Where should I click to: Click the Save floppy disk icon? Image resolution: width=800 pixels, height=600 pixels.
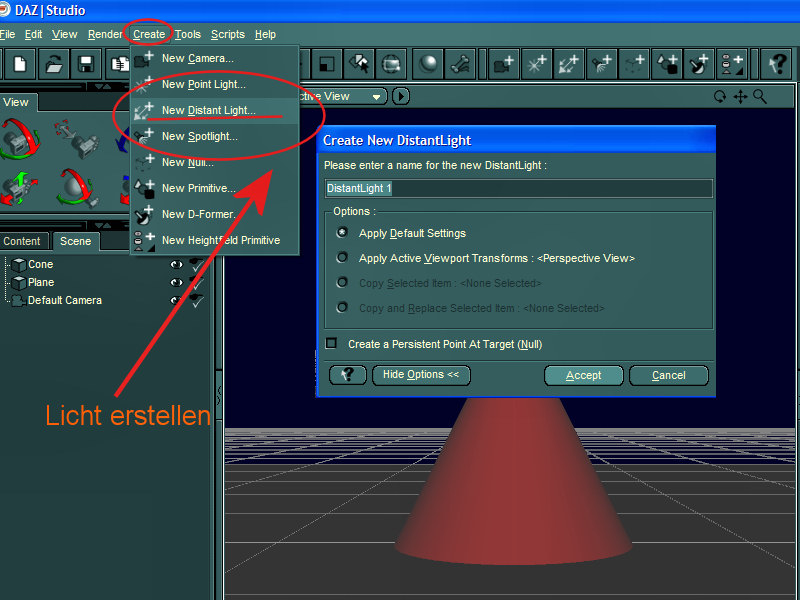(86, 64)
